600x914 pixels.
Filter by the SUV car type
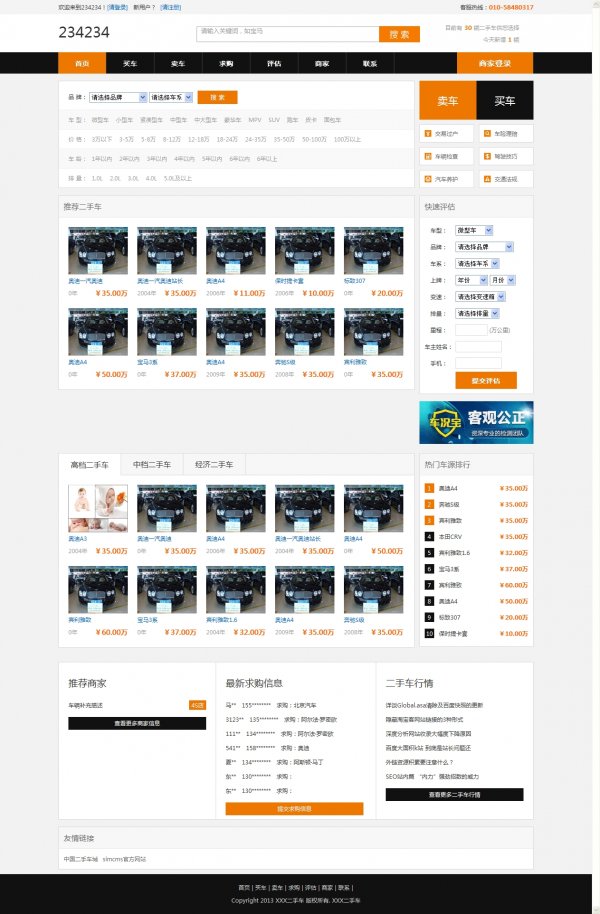(x=274, y=120)
